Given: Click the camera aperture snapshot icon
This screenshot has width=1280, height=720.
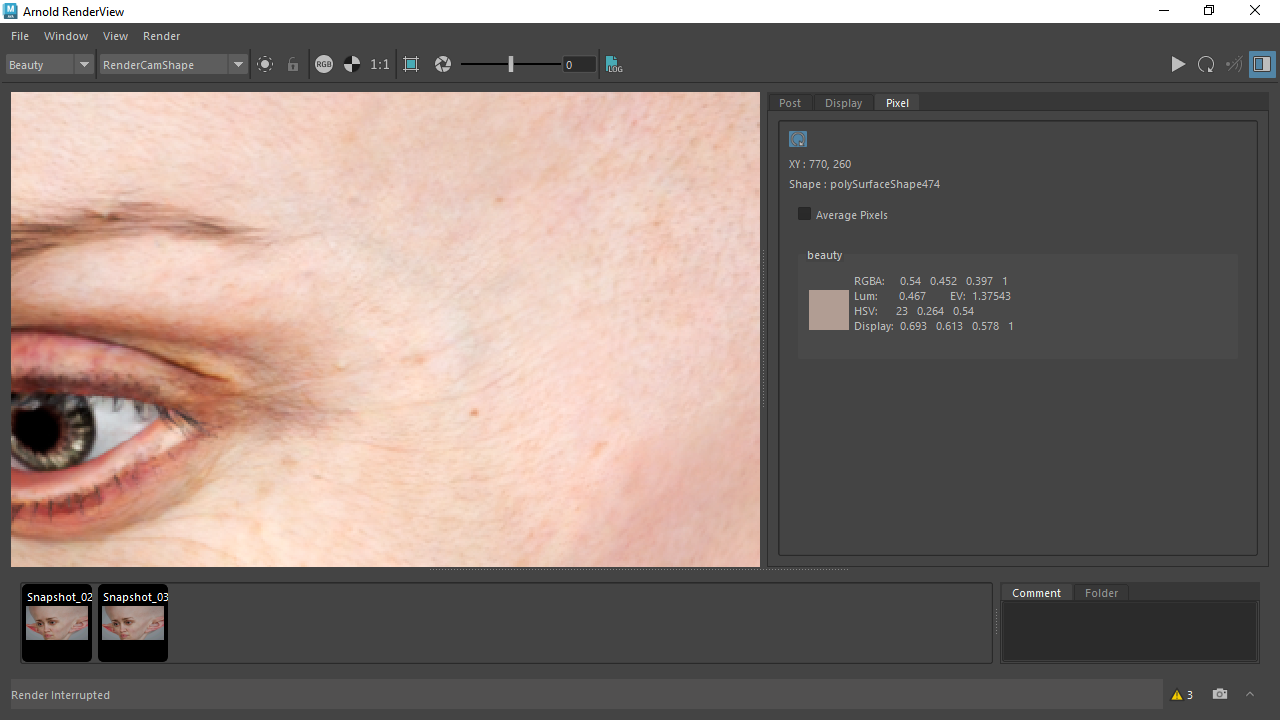Looking at the screenshot, I should 443,64.
